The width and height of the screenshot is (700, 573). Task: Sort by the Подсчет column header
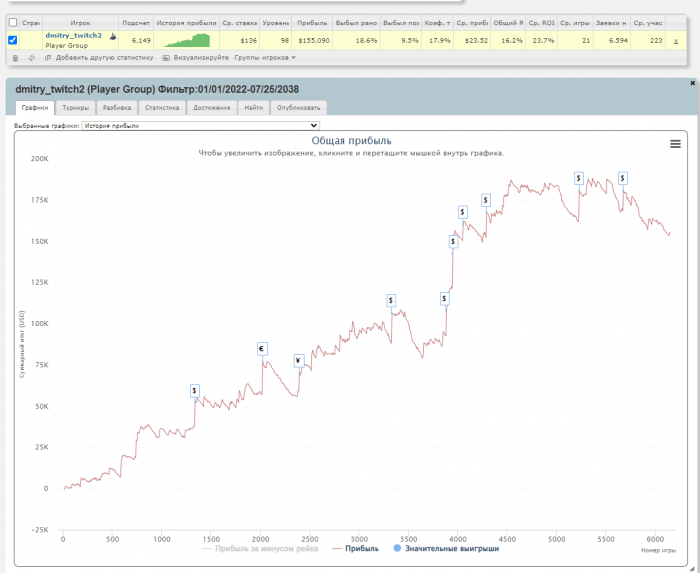point(136,23)
